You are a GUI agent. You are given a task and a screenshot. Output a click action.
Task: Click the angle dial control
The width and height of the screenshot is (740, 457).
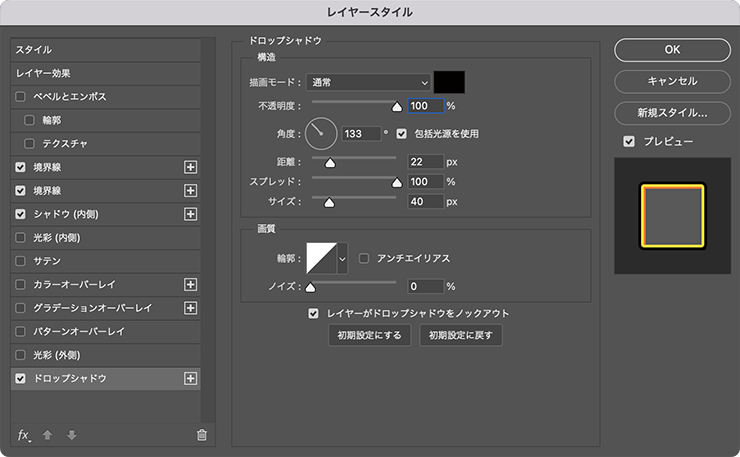pyautogui.click(x=321, y=134)
